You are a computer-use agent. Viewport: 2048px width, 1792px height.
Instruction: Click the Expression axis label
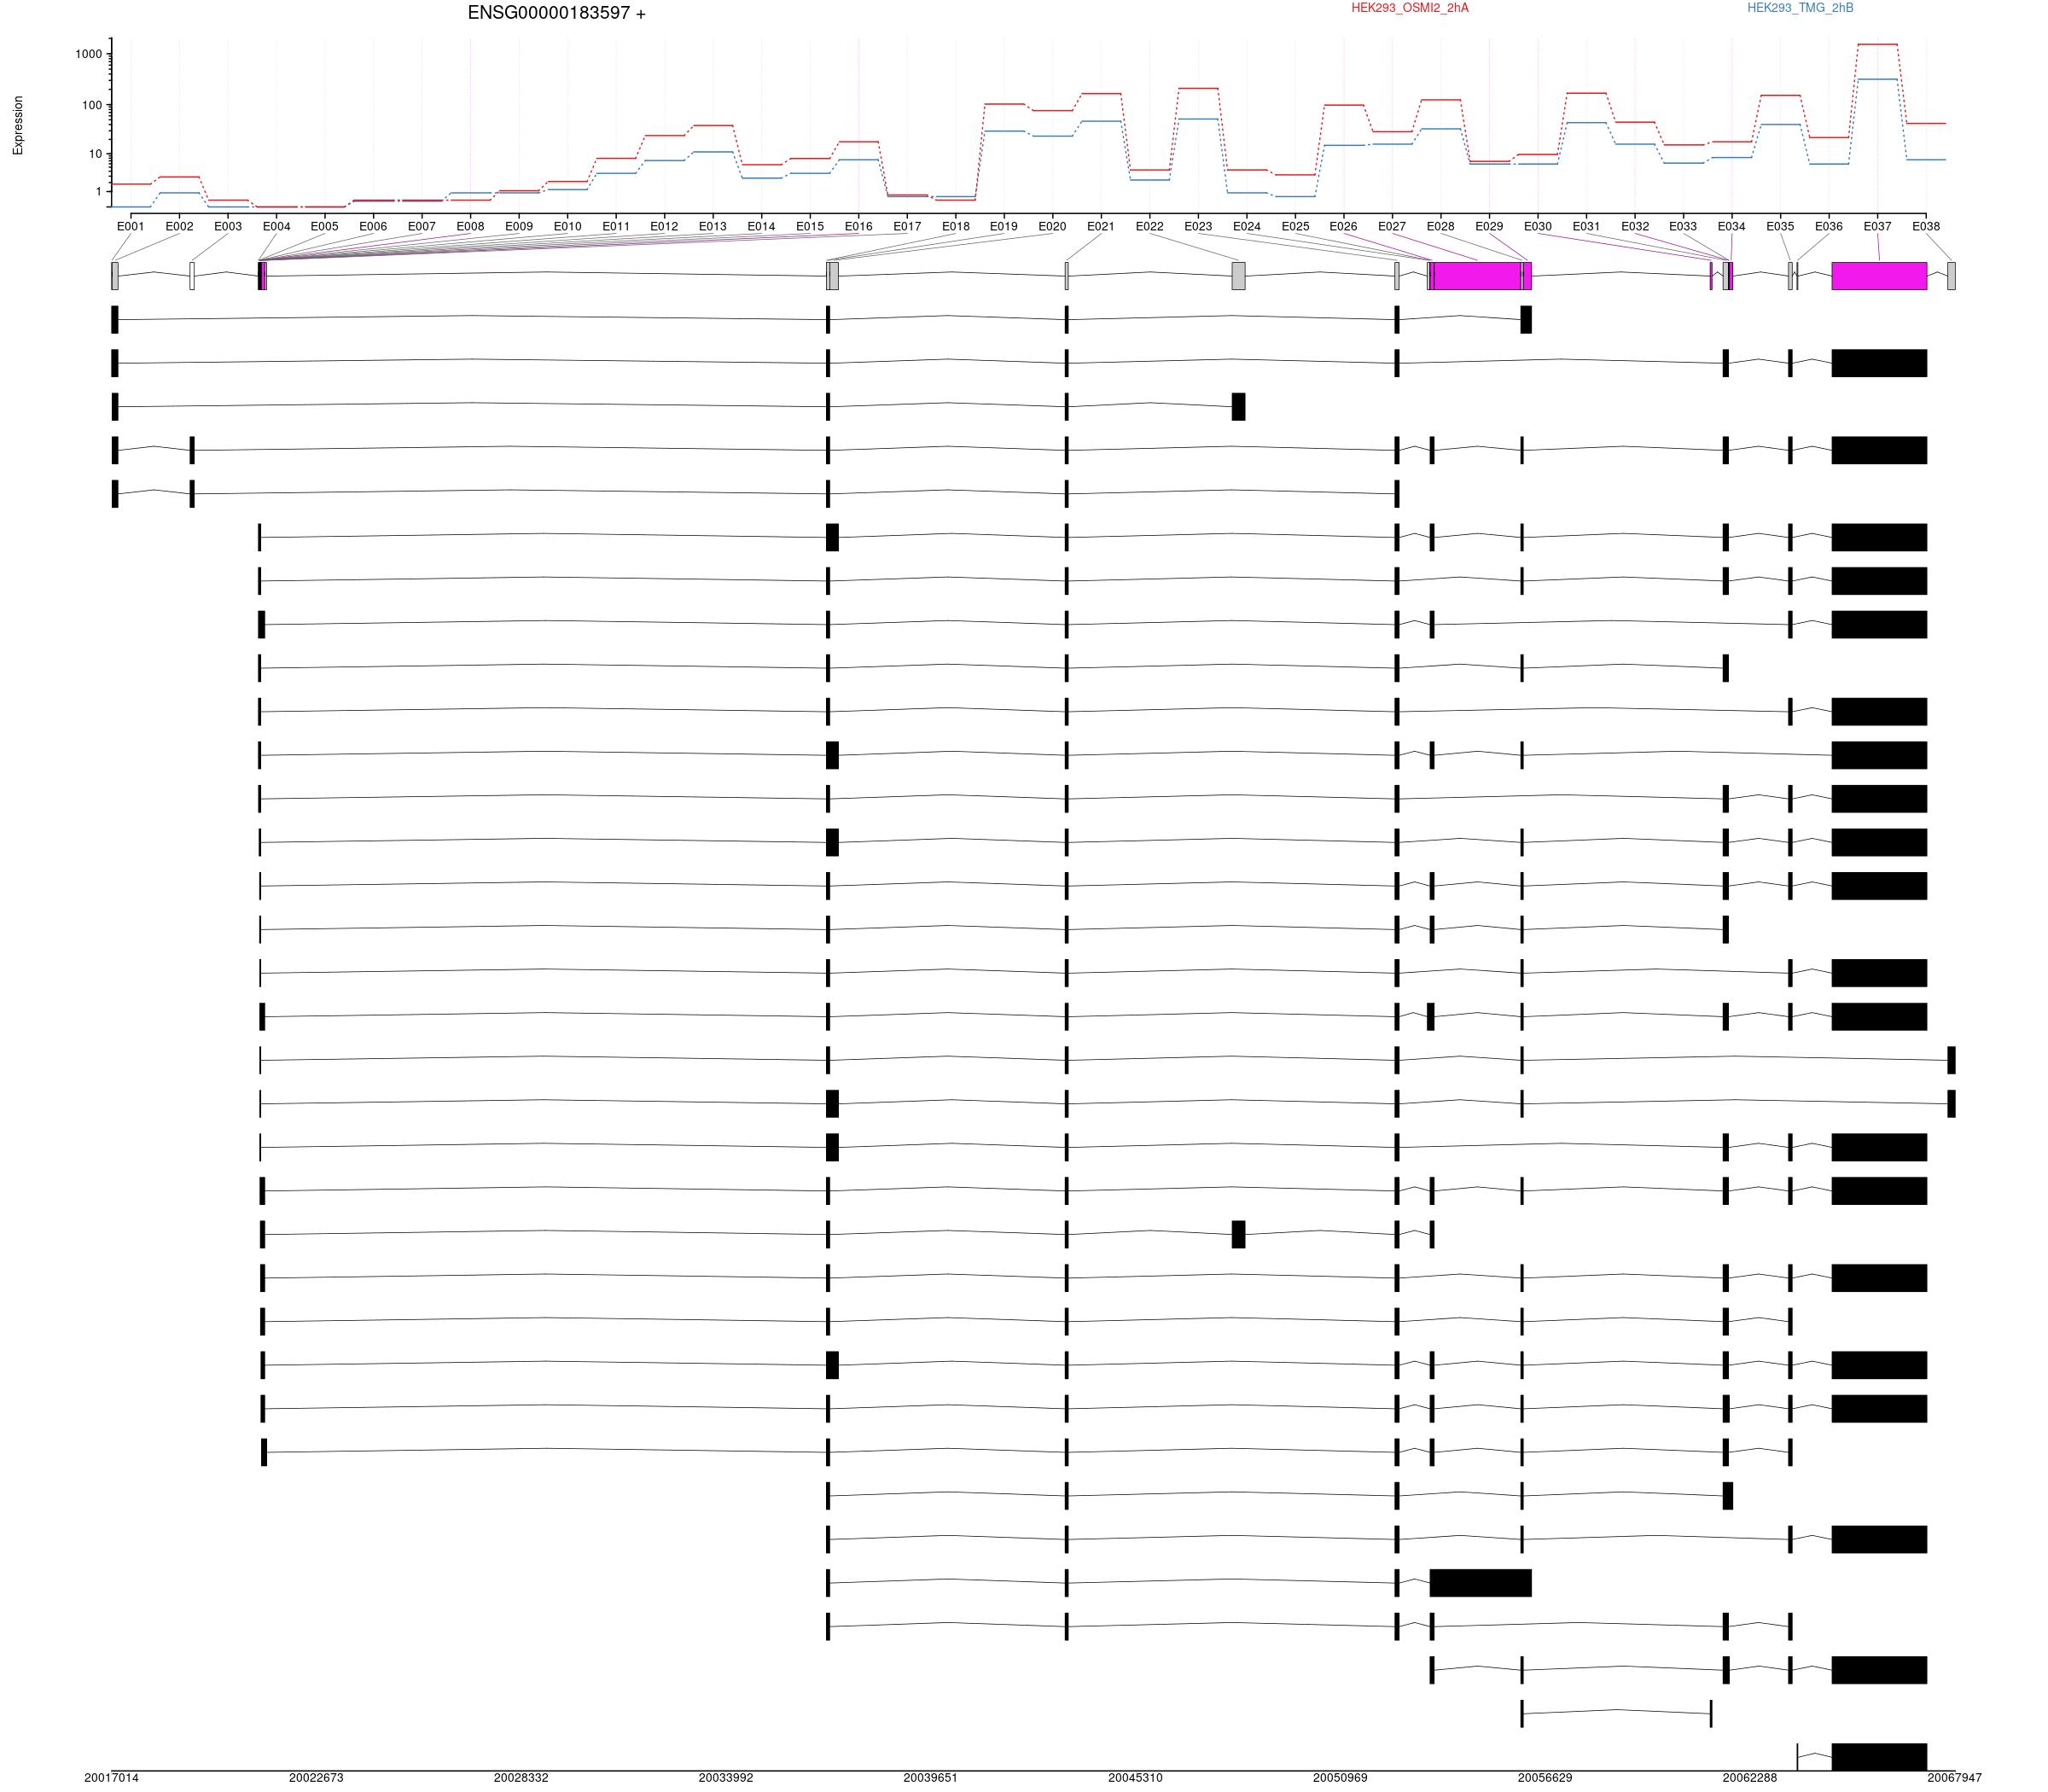[18, 125]
